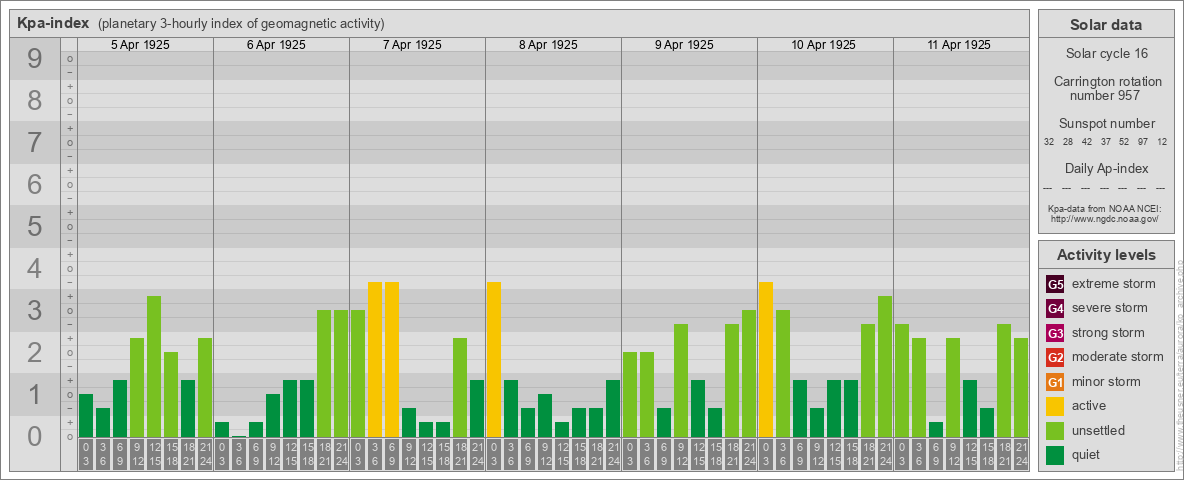Click the yellow active legend swatch
This screenshot has height=480, width=1184.
[x=1055, y=406]
